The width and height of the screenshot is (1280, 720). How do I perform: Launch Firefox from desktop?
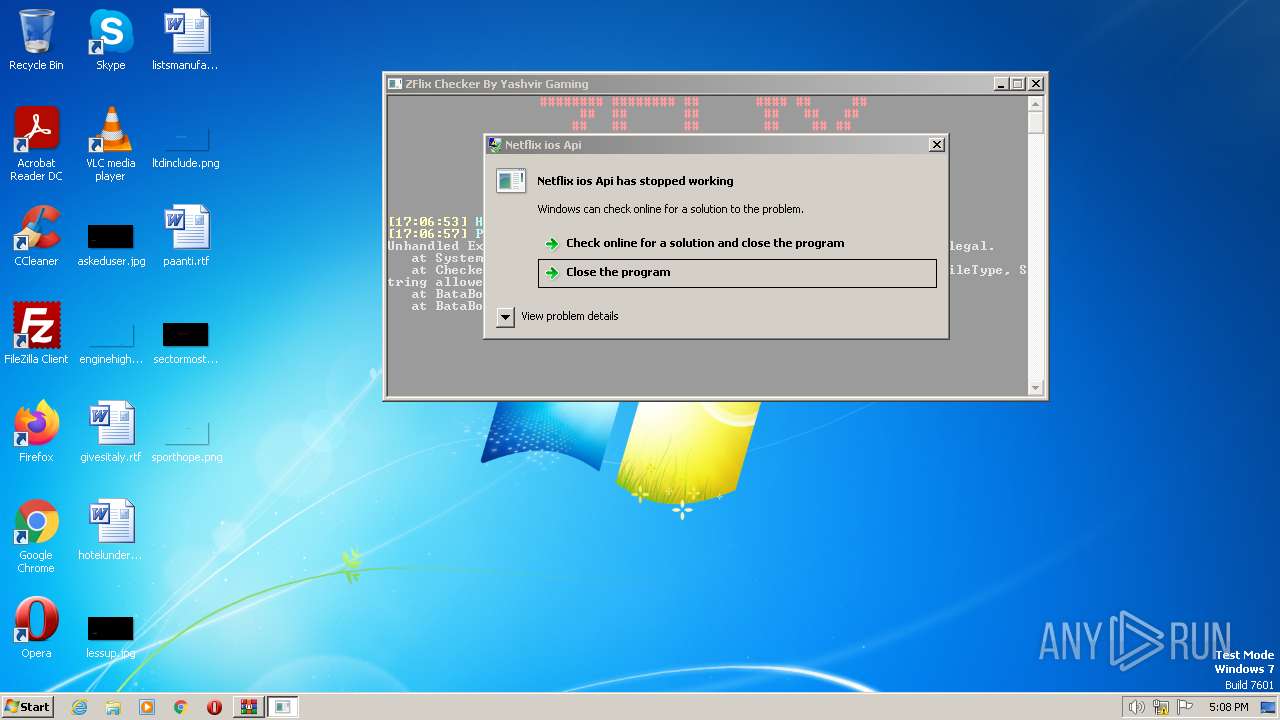[x=36, y=432]
